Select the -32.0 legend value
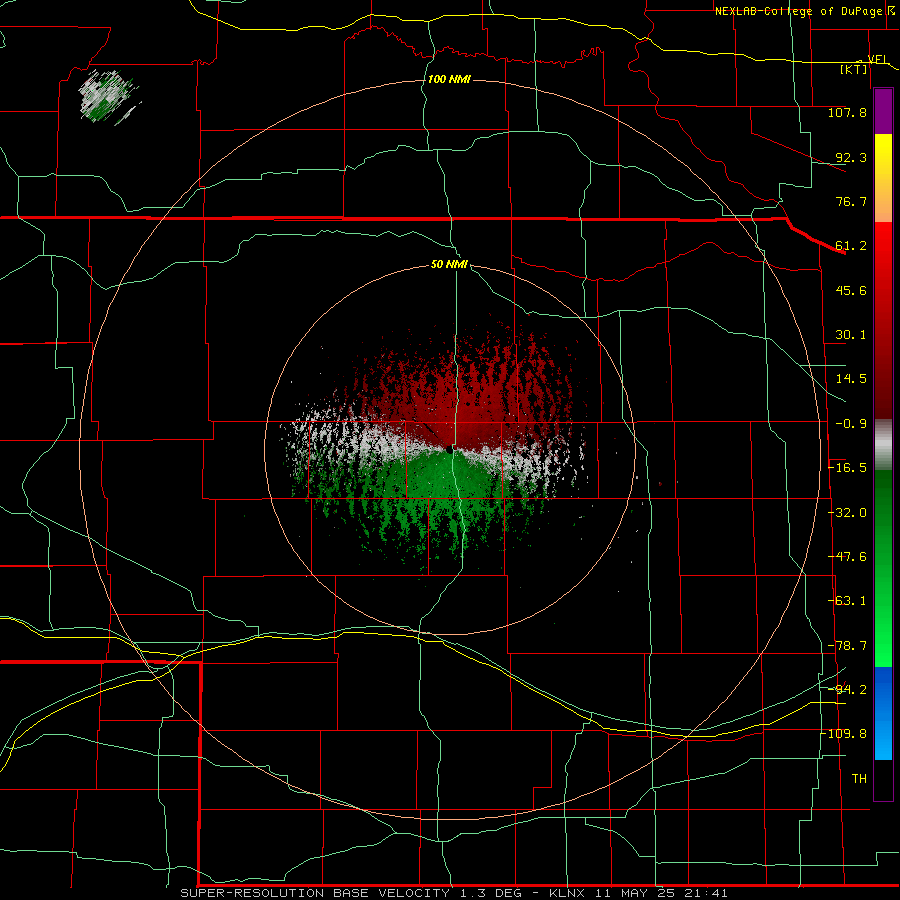Screen dimensions: 900x900 [x=847, y=513]
